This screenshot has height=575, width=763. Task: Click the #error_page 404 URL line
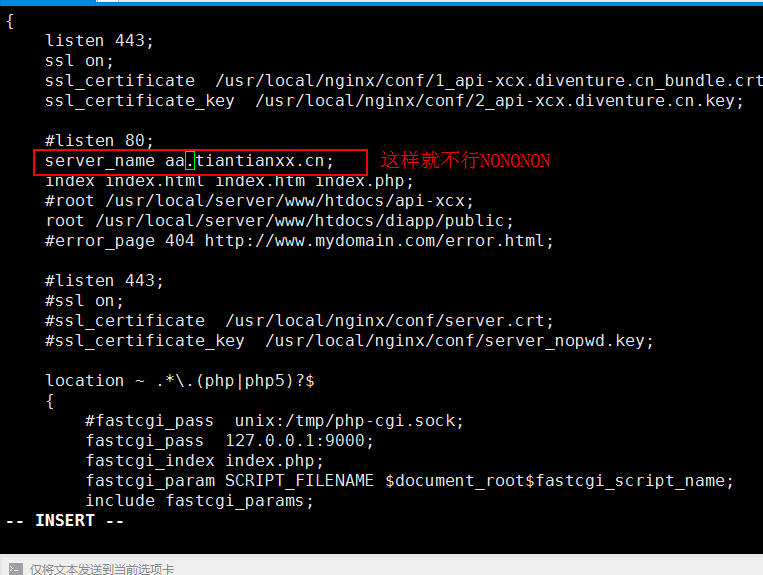(x=299, y=241)
